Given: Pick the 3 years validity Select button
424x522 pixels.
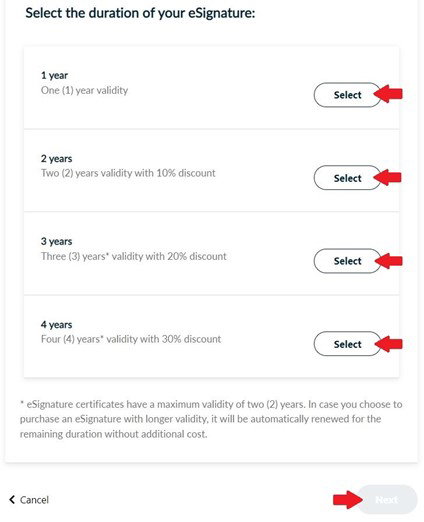Looking at the screenshot, I should click(347, 261).
